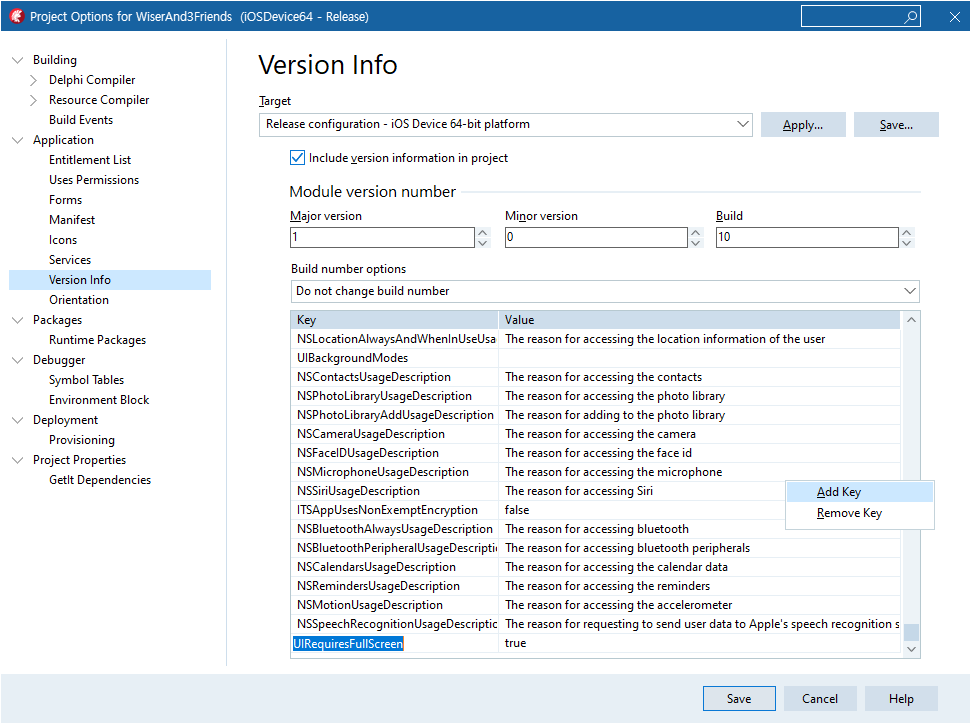Select Runtime Packages in the tree
This screenshot has width=970, height=726.
click(98, 340)
